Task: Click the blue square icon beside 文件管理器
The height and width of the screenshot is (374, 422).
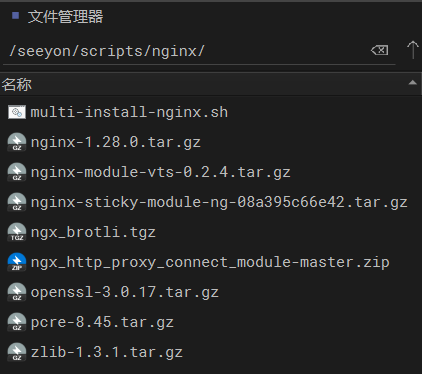Action: (15, 15)
